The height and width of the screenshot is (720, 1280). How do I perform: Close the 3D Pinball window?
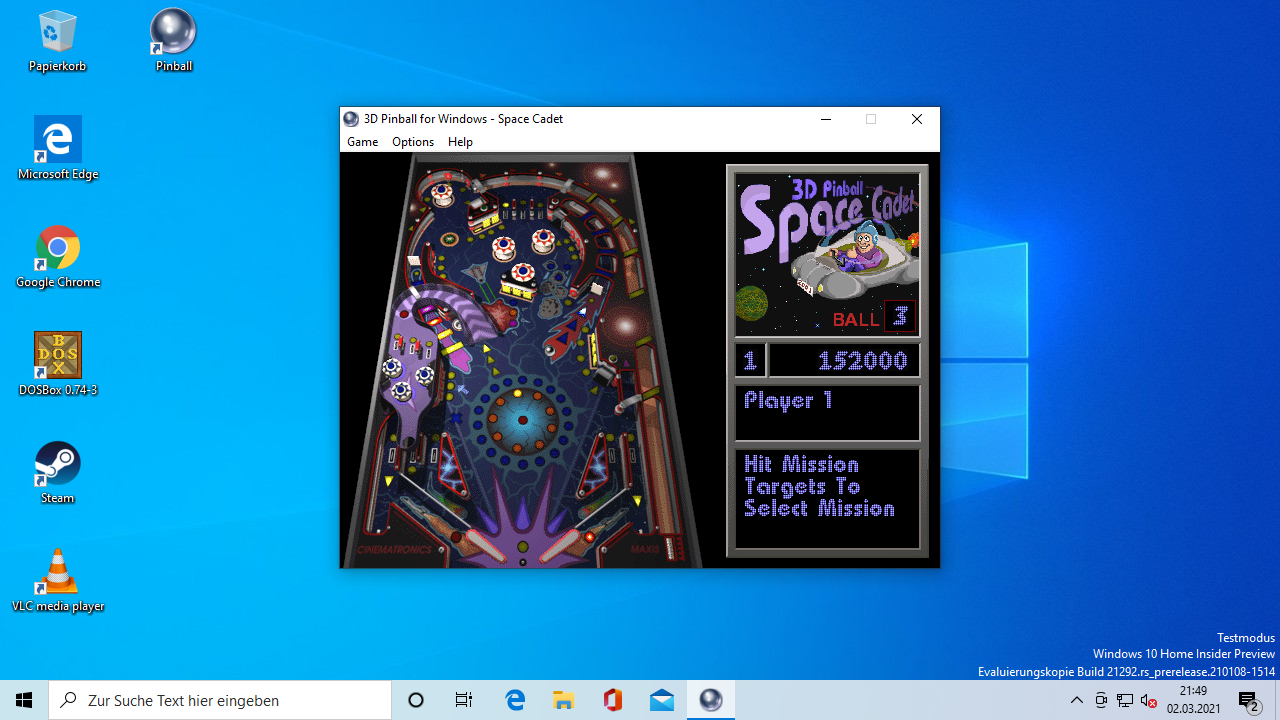click(x=916, y=119)
